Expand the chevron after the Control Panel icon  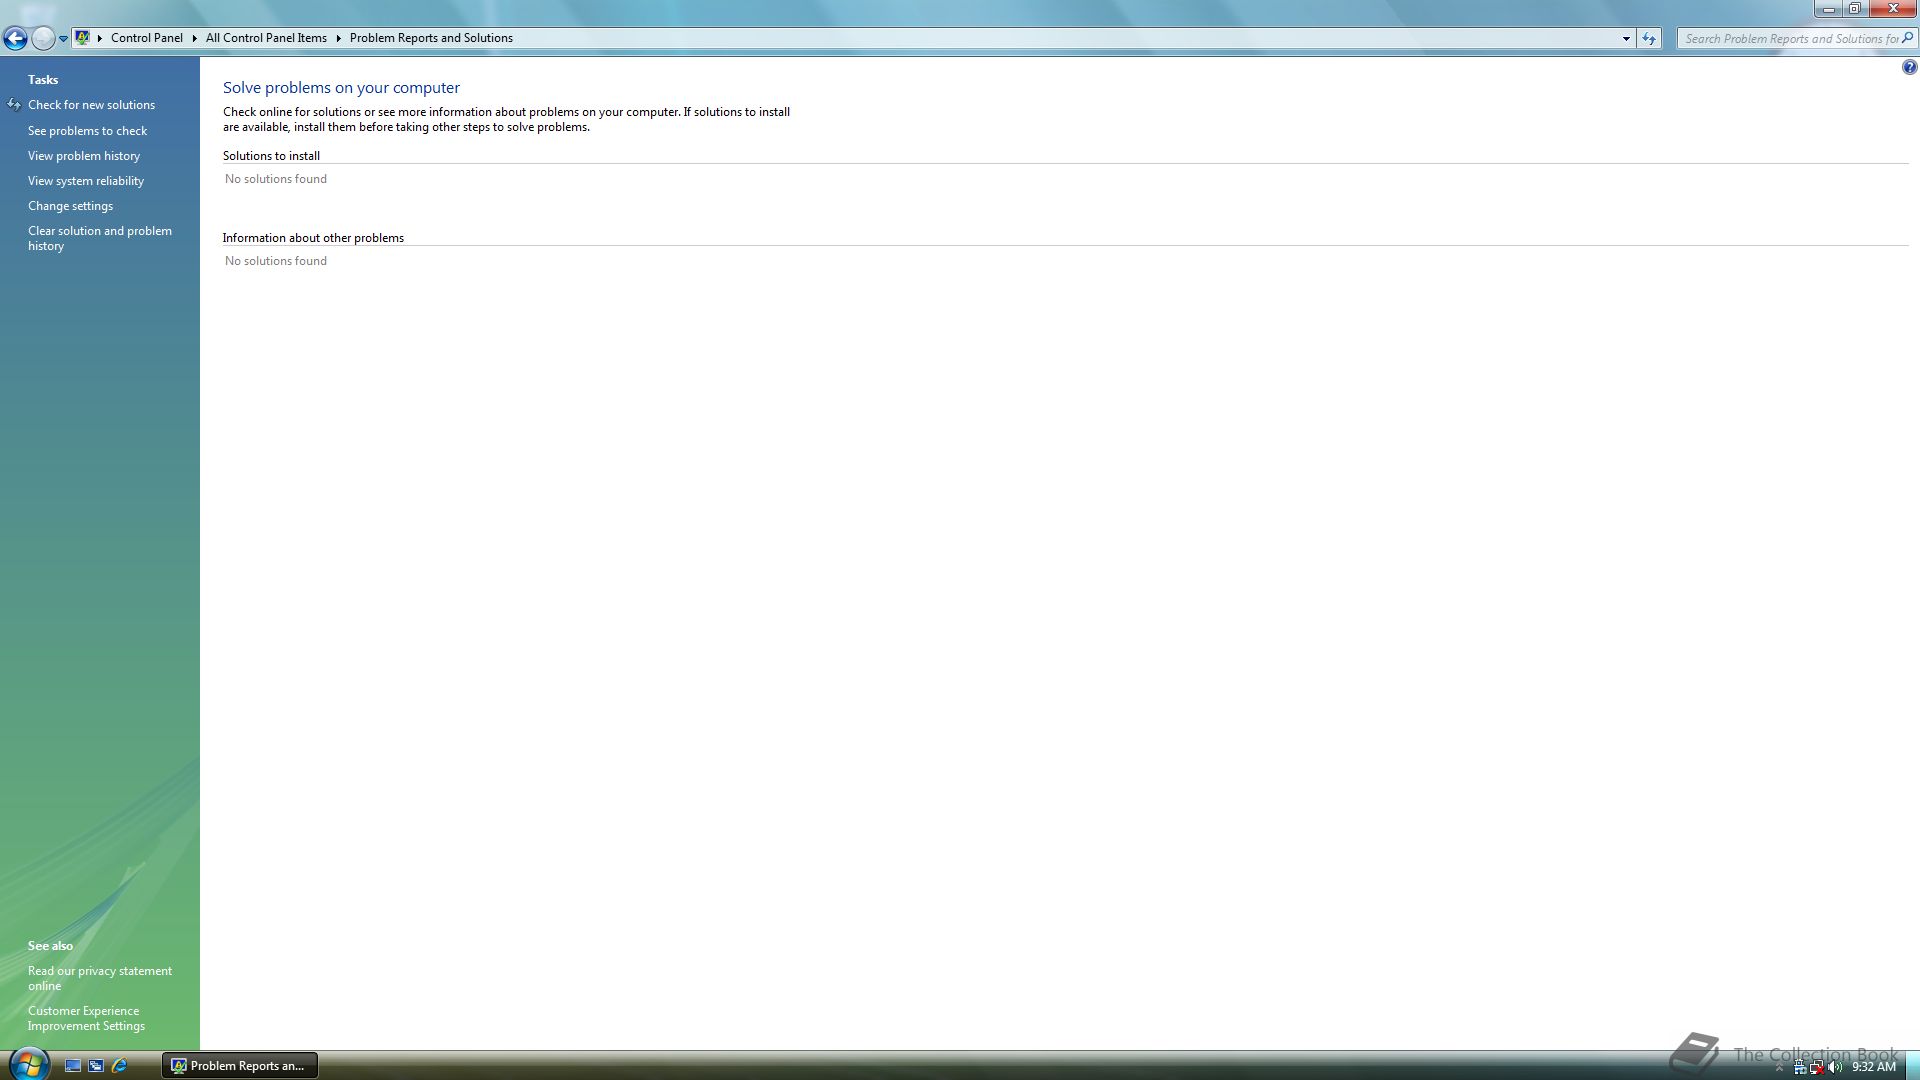point(100,38)
